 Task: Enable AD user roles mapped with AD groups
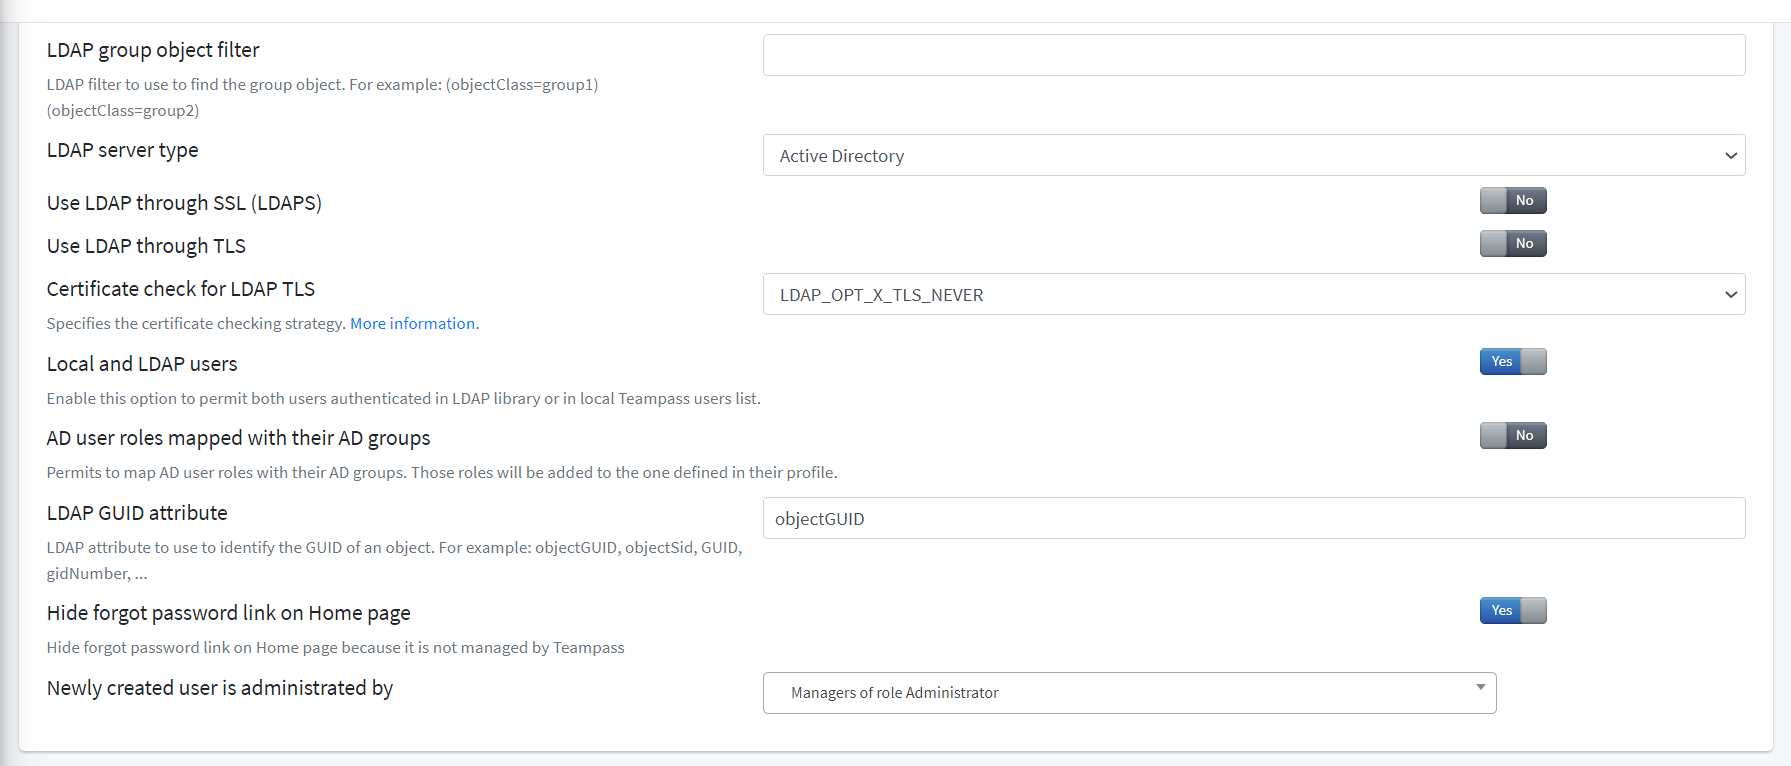[x=1512, y=435]
